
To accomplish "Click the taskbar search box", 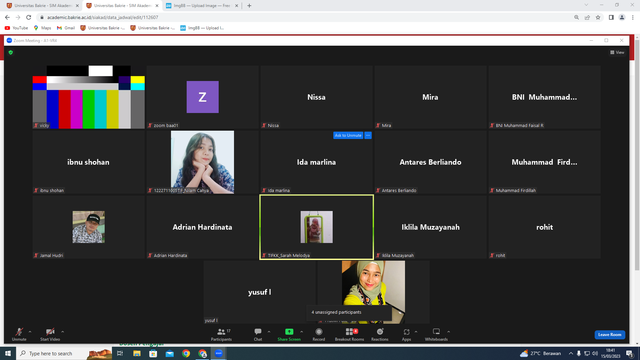I will tap(64, 353).
